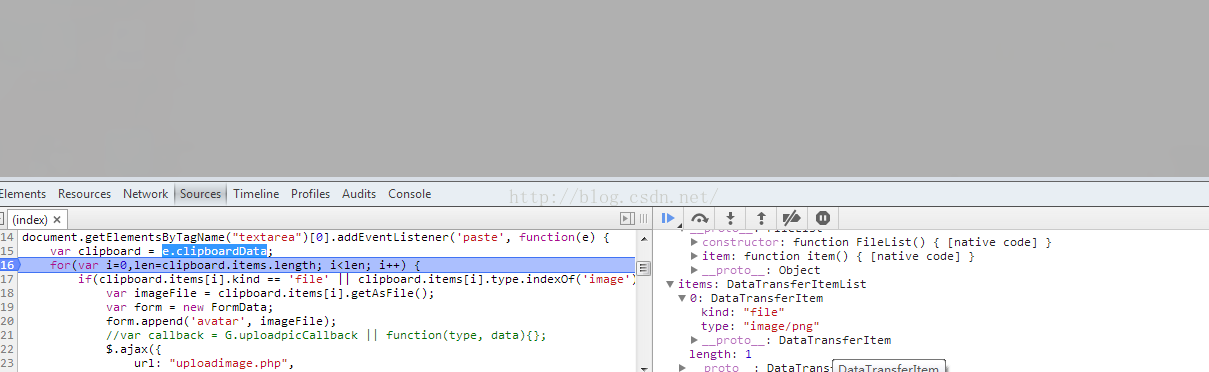The image size is (1209, 372).
Task: Set breakpoint on line number 20
Action: pos(8,321)
